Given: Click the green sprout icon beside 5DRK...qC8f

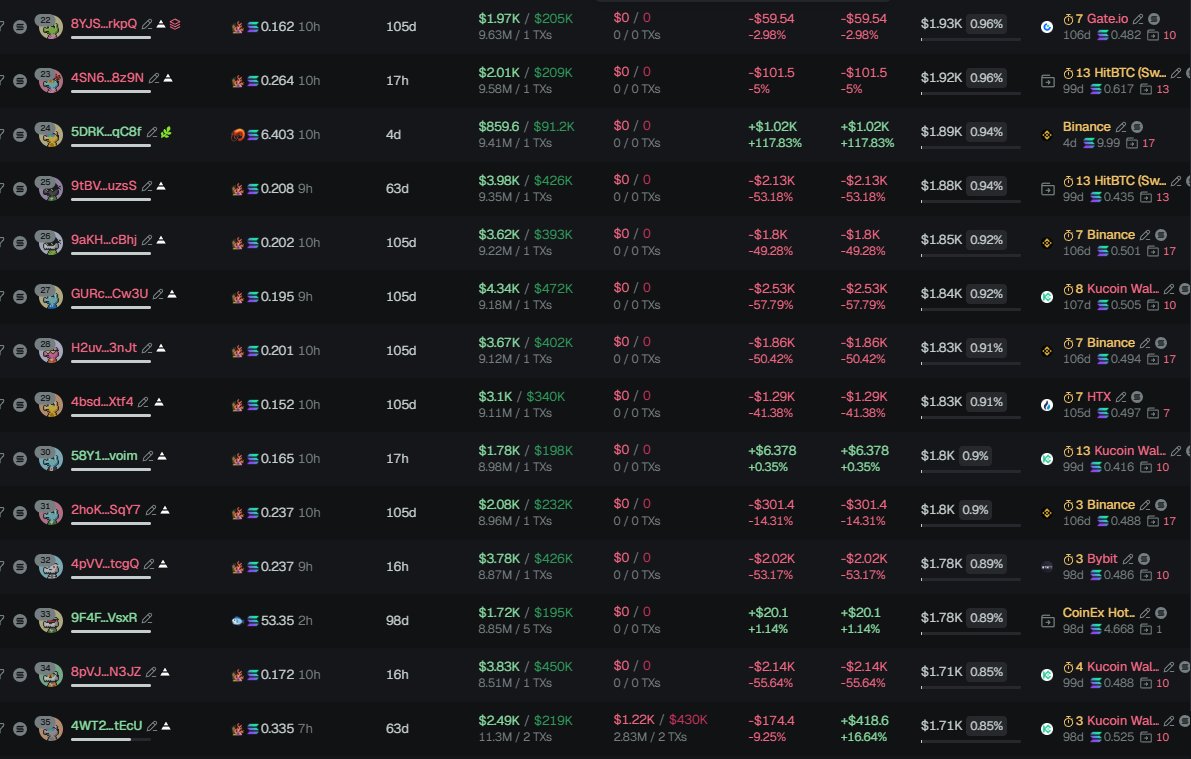Looking at the screenshot, I should tap(166, 131).
